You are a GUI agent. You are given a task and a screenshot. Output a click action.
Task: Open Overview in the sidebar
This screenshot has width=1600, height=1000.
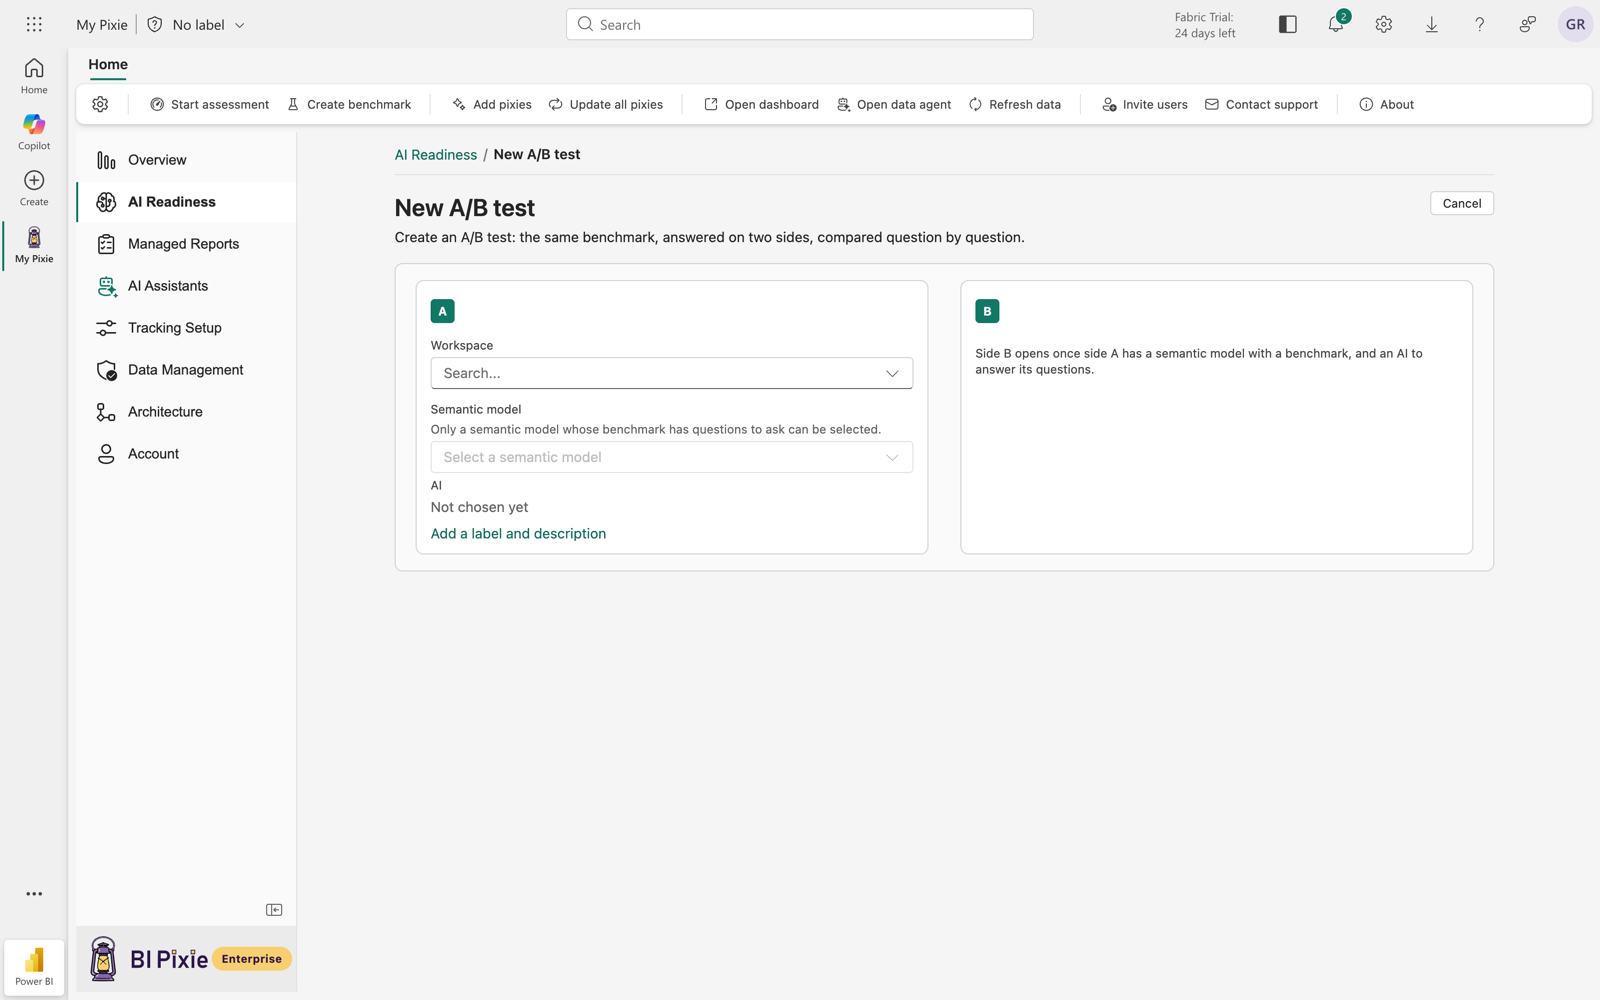point(186,160)
